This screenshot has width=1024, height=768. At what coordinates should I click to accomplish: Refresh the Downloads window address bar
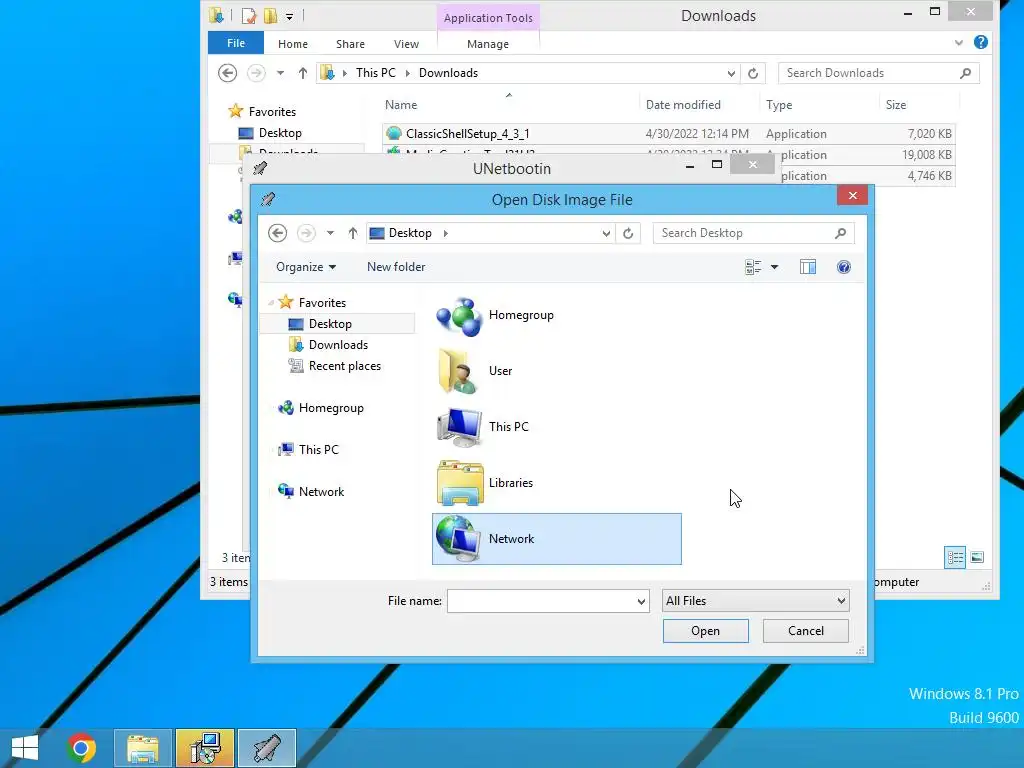pos(753,73)
